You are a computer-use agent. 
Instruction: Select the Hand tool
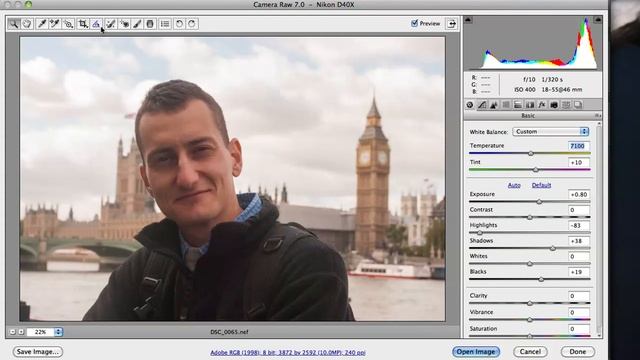point(27,24)
